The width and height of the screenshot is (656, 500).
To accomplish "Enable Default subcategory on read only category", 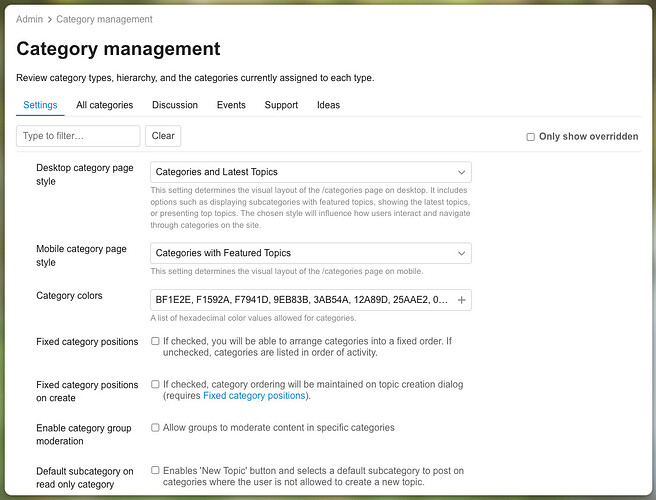I will (x=155, y=470).
